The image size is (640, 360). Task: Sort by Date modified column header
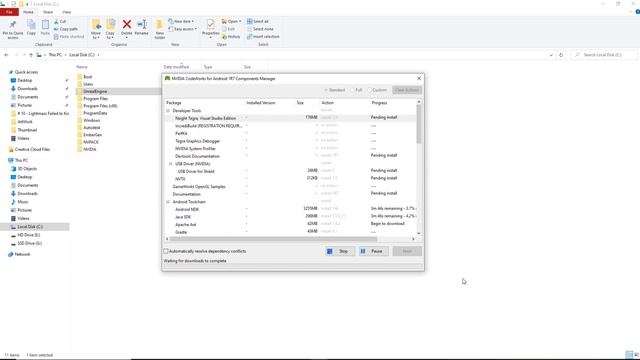[176, 67]
